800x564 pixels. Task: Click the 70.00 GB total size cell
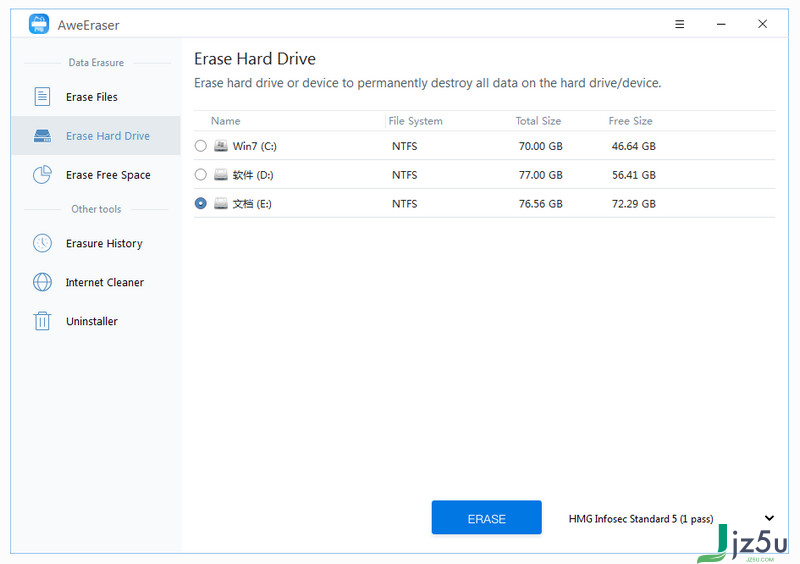pyautogui.click(x=540, y=146)
